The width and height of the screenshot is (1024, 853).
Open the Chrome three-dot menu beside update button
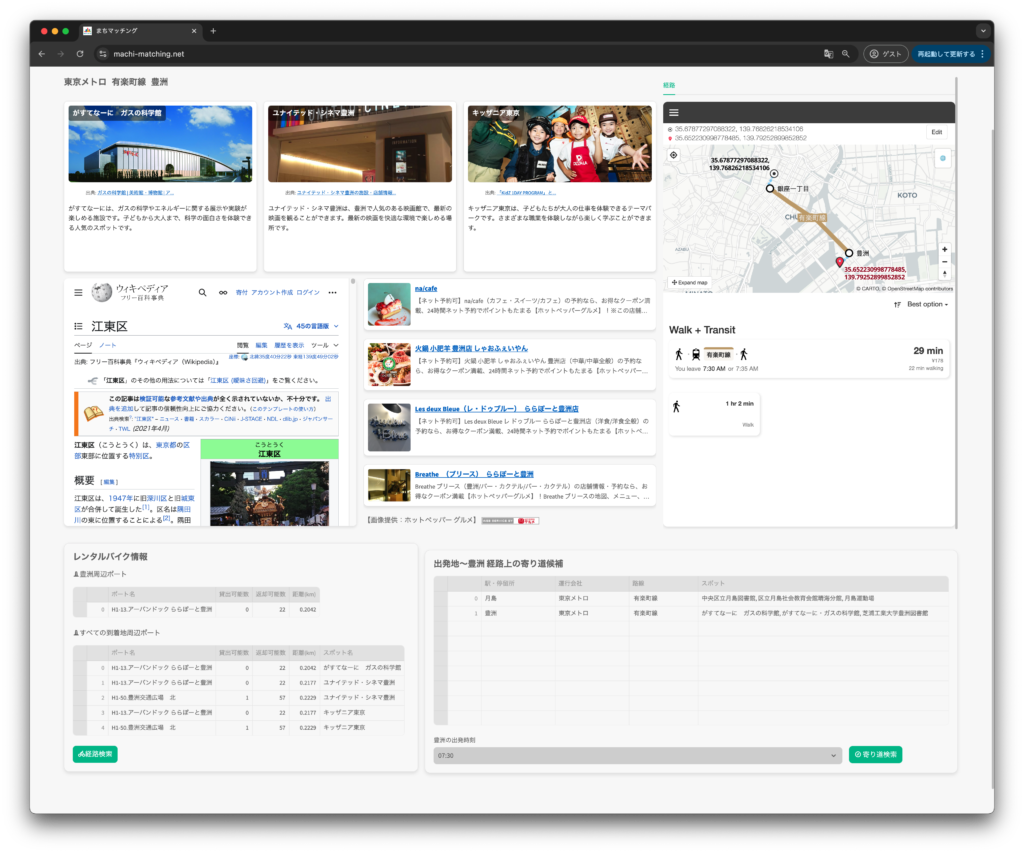(x=982, y=54)
